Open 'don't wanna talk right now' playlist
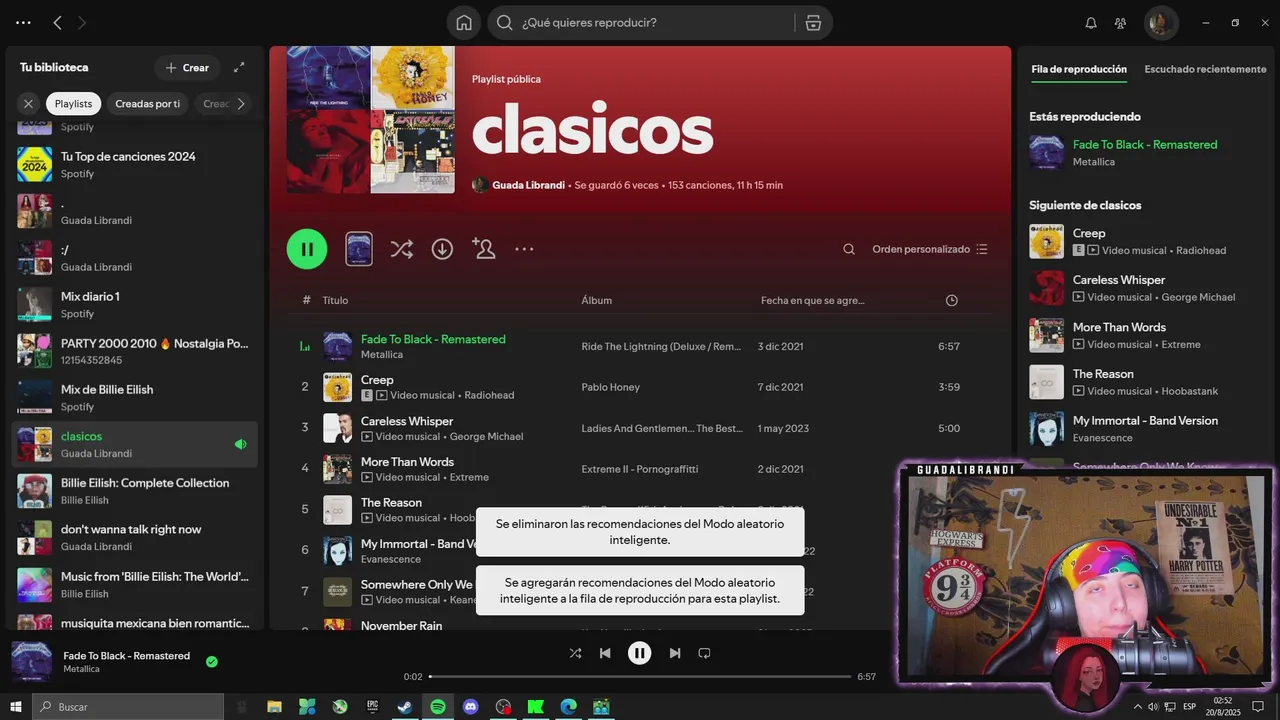 point(134,537)
